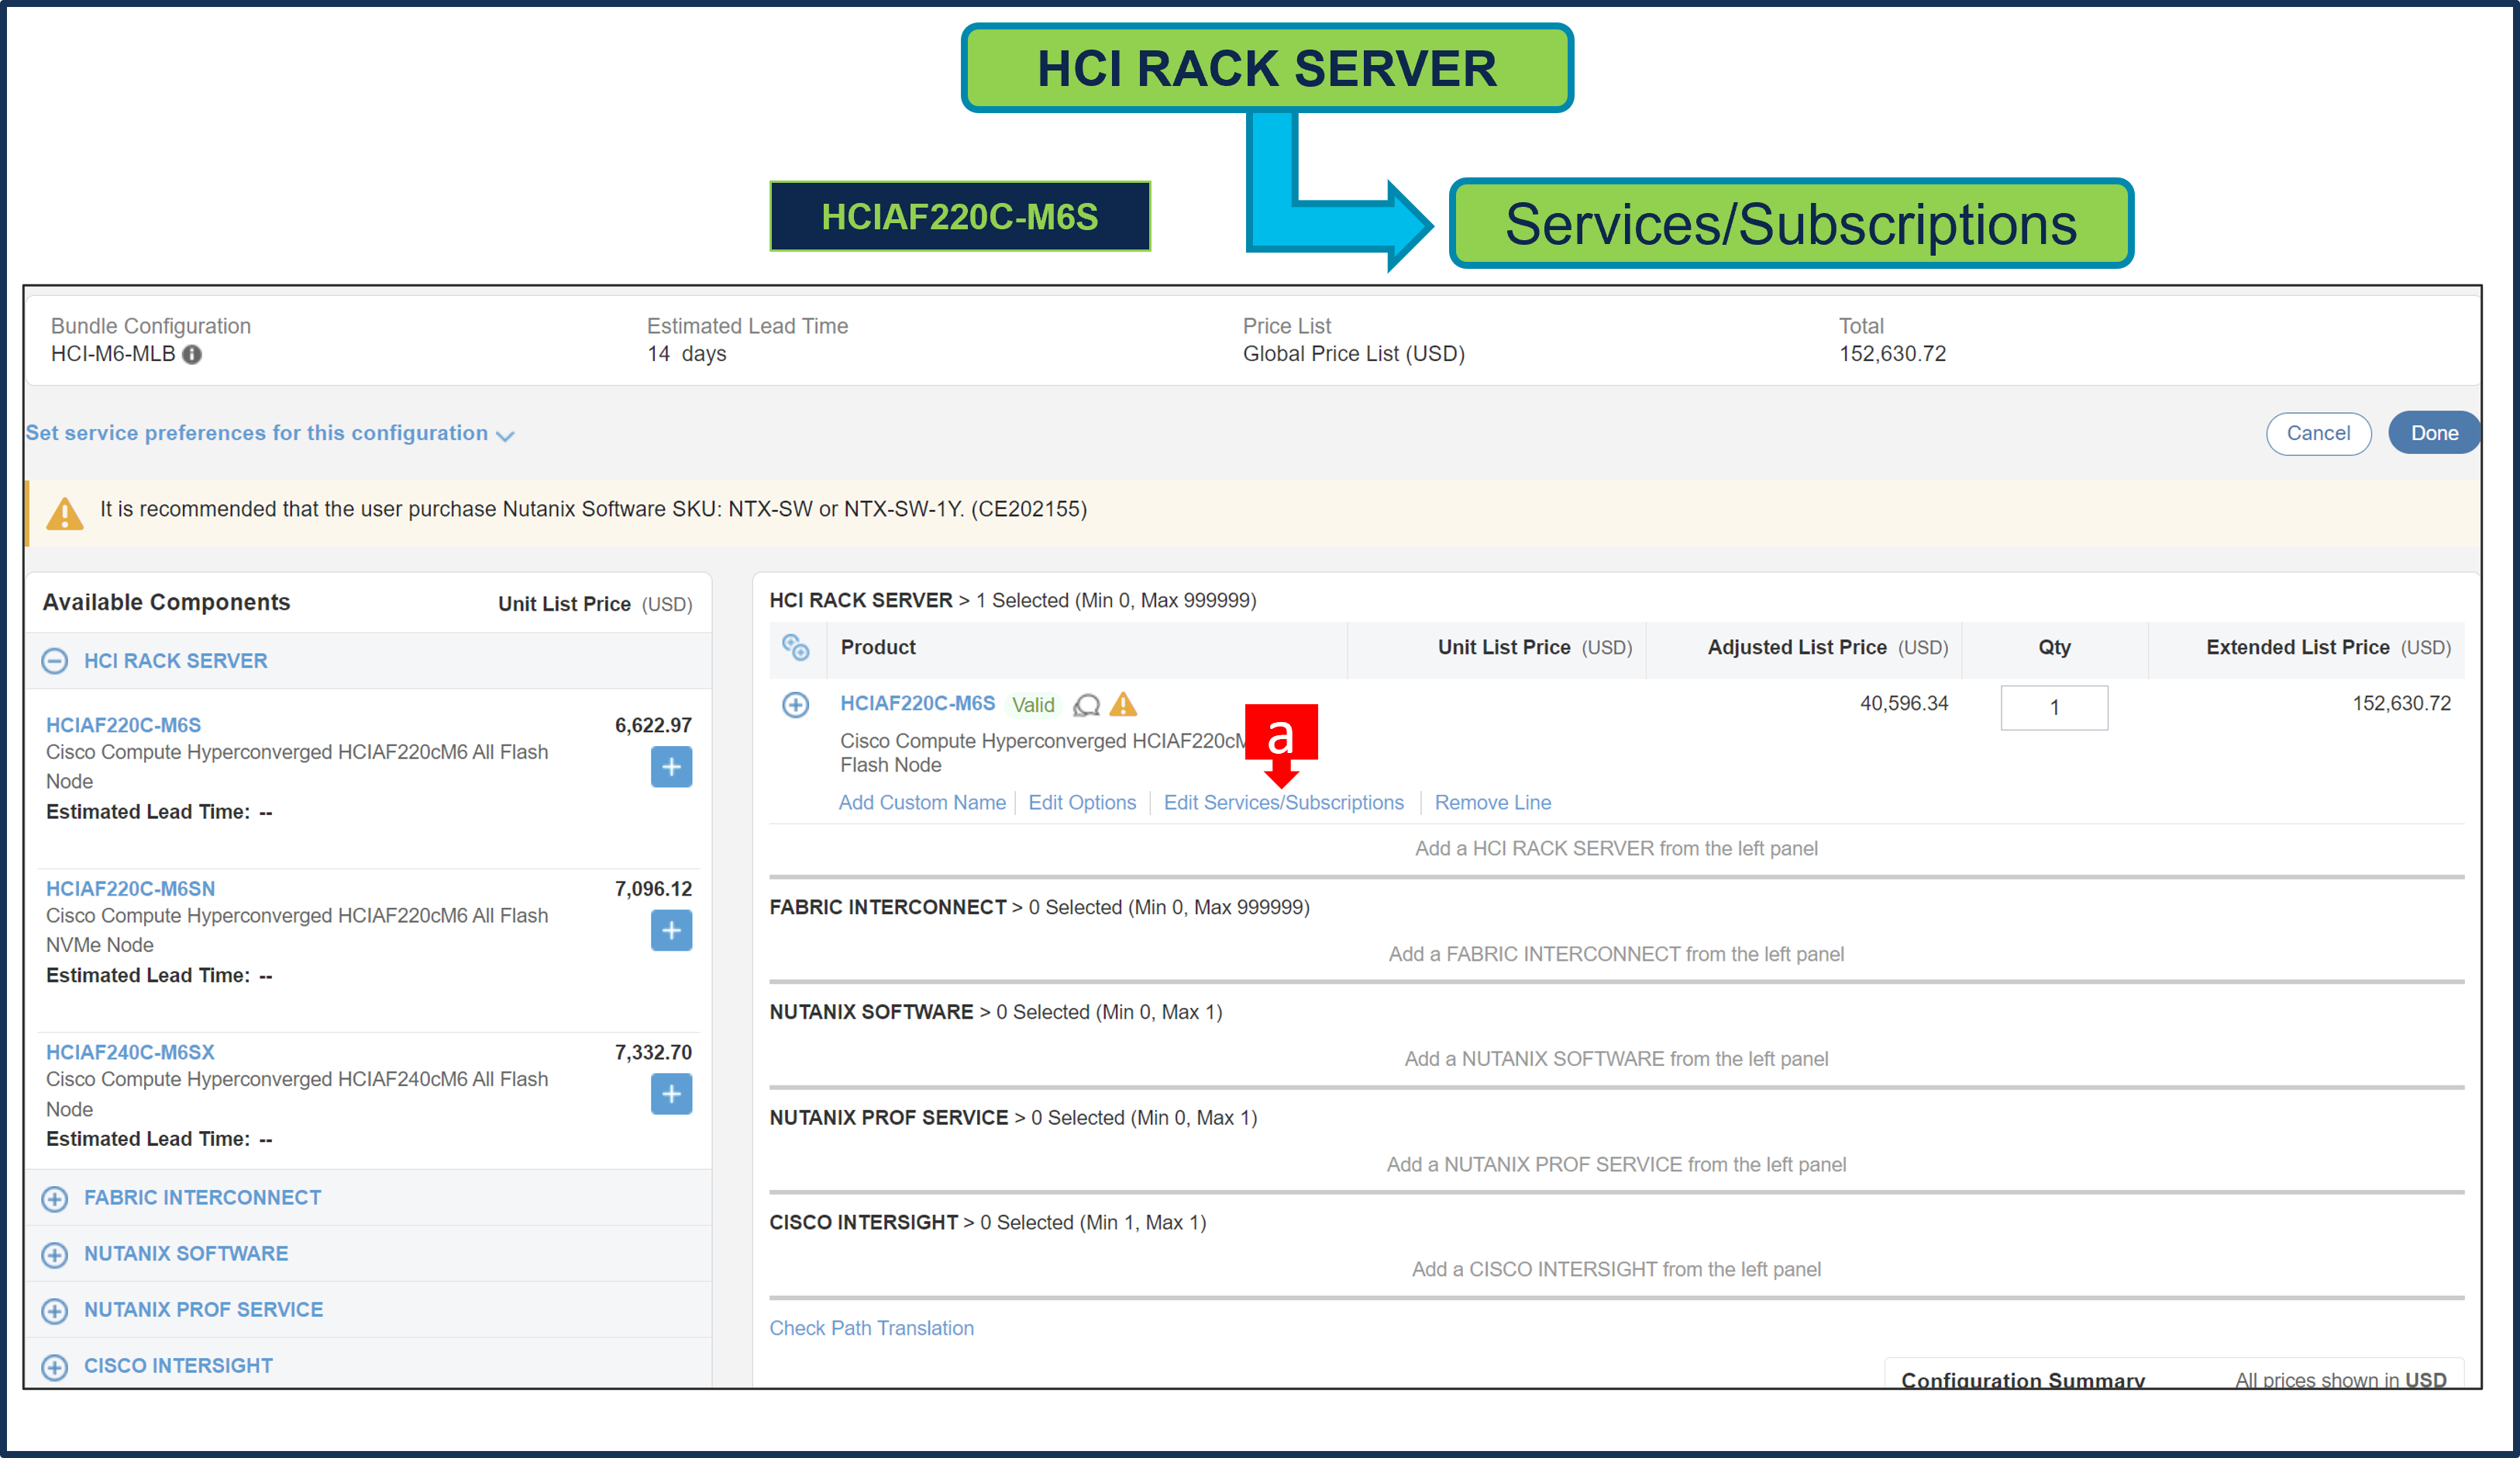Viewport: 2520px width, 1458px height.
Task: Open HCIAF220C-M6S link in selected products
Action: [x=917, y=703]
